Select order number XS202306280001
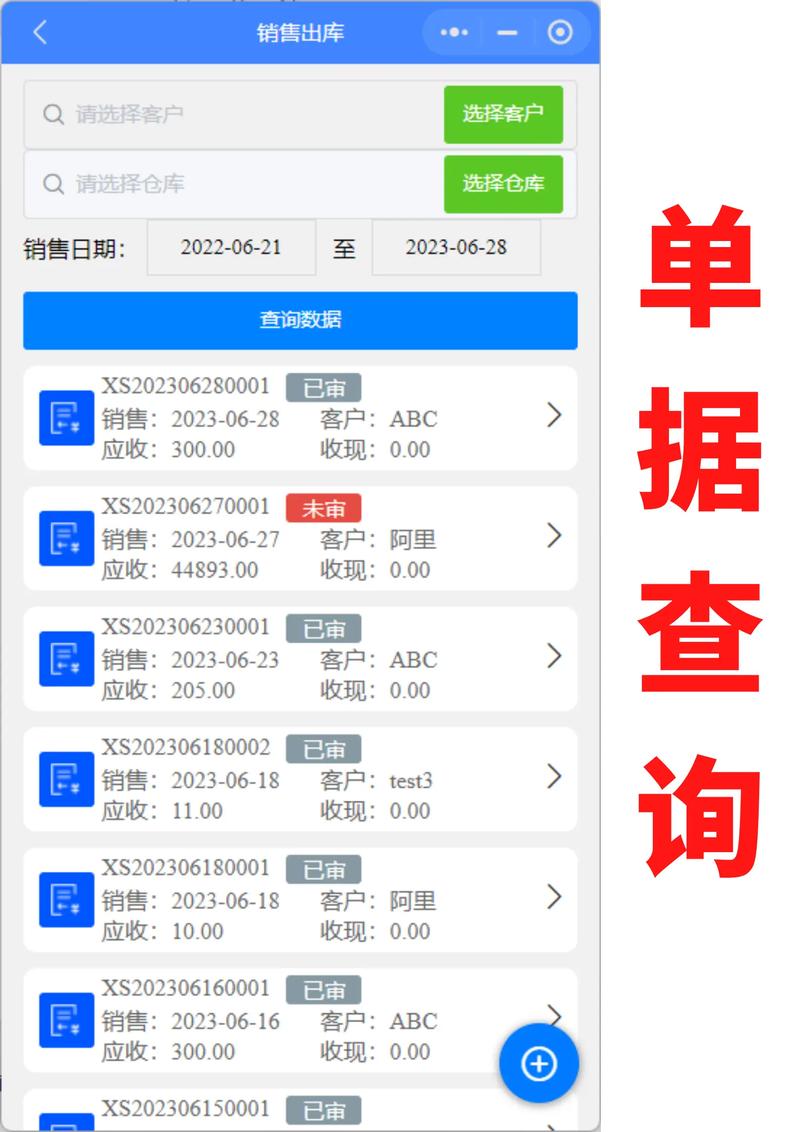Viewport: 800px width, 1132px height. (186, 386)
